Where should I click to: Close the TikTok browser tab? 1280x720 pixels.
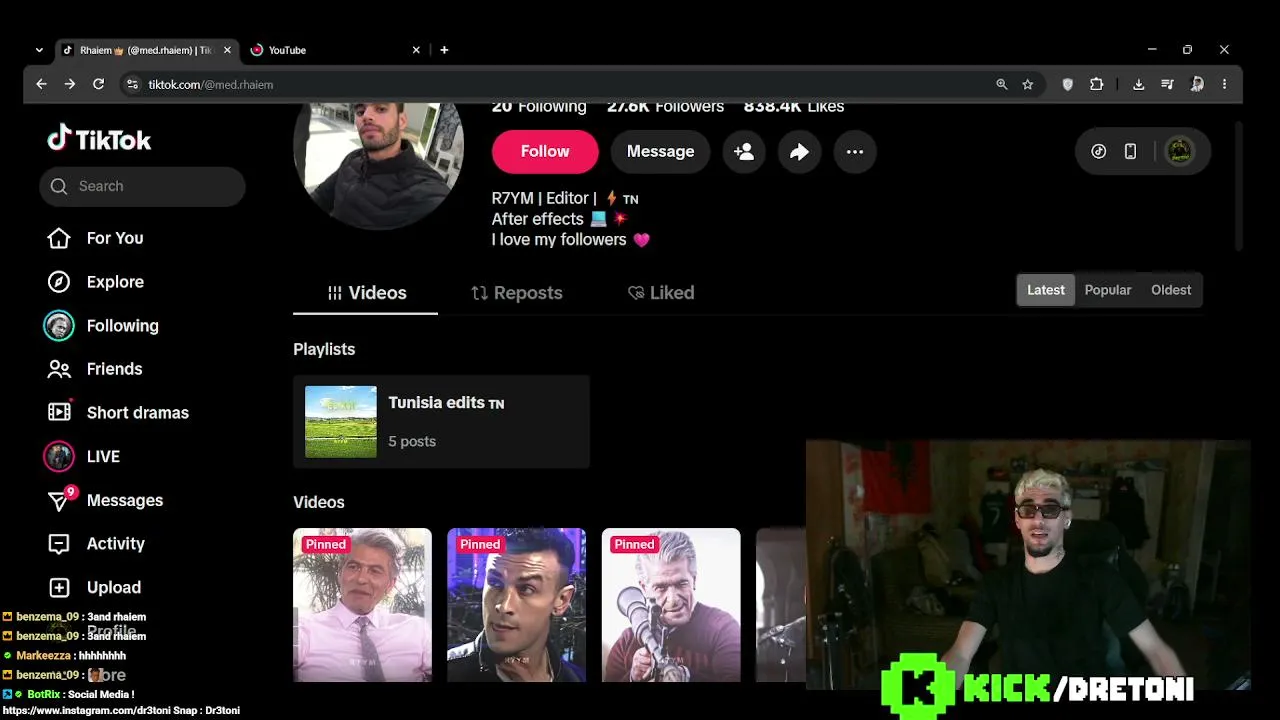pos(227,50)
